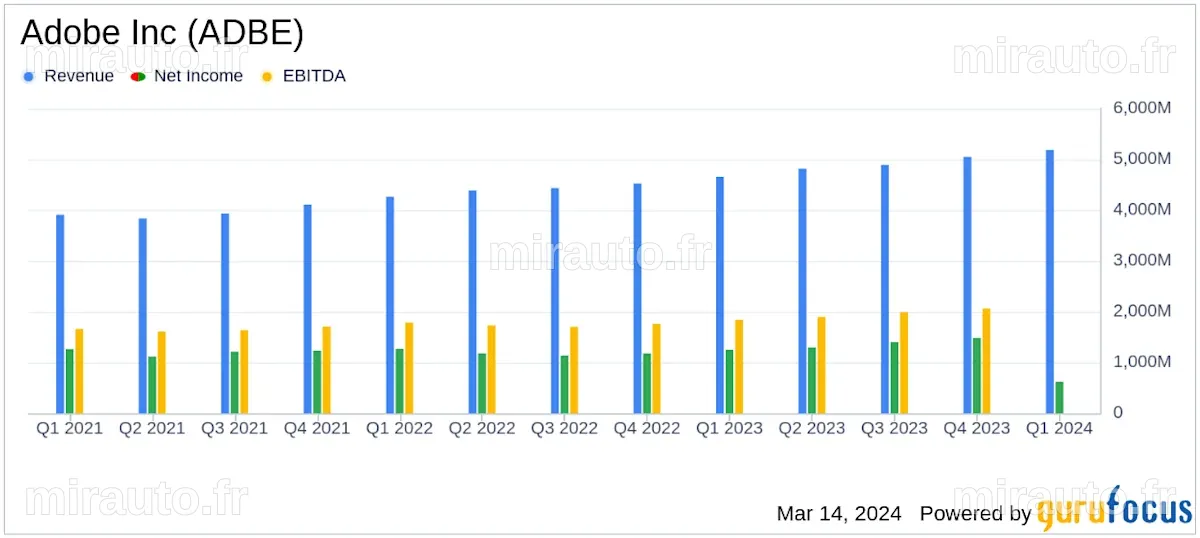1200x538 pixels.
Task: Click the Q1 2023 EBITDA bar
Action: pyautogui.click(x=739, y=366)
